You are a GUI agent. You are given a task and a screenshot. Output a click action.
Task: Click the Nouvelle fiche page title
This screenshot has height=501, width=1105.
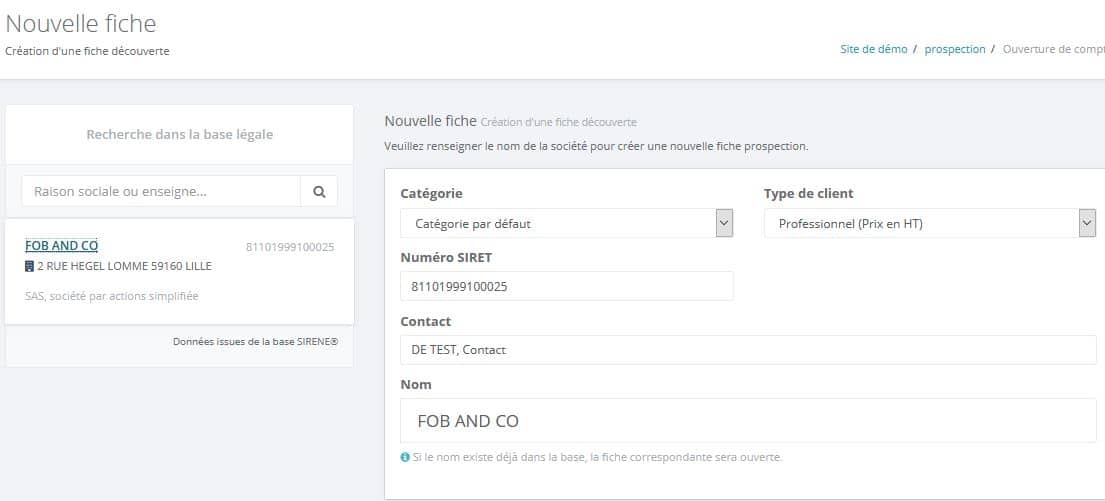pyautogui.click(x=80, y=23)
